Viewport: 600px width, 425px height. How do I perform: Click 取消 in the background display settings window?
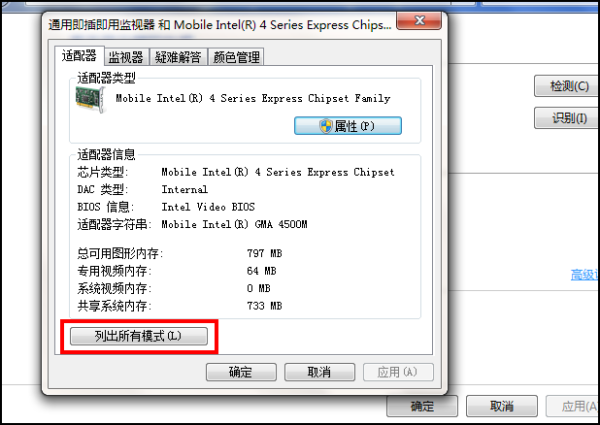[502, 406]
